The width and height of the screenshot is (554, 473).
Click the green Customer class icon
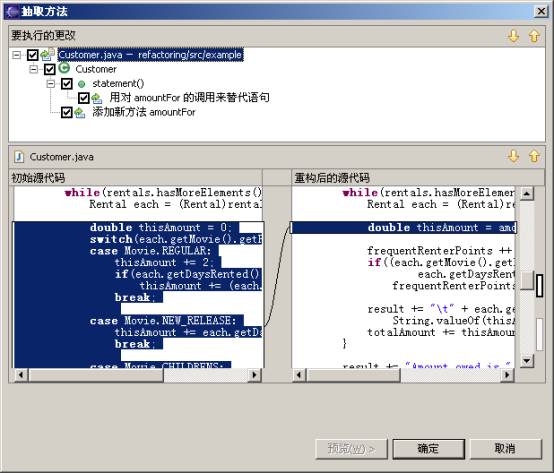64,69
